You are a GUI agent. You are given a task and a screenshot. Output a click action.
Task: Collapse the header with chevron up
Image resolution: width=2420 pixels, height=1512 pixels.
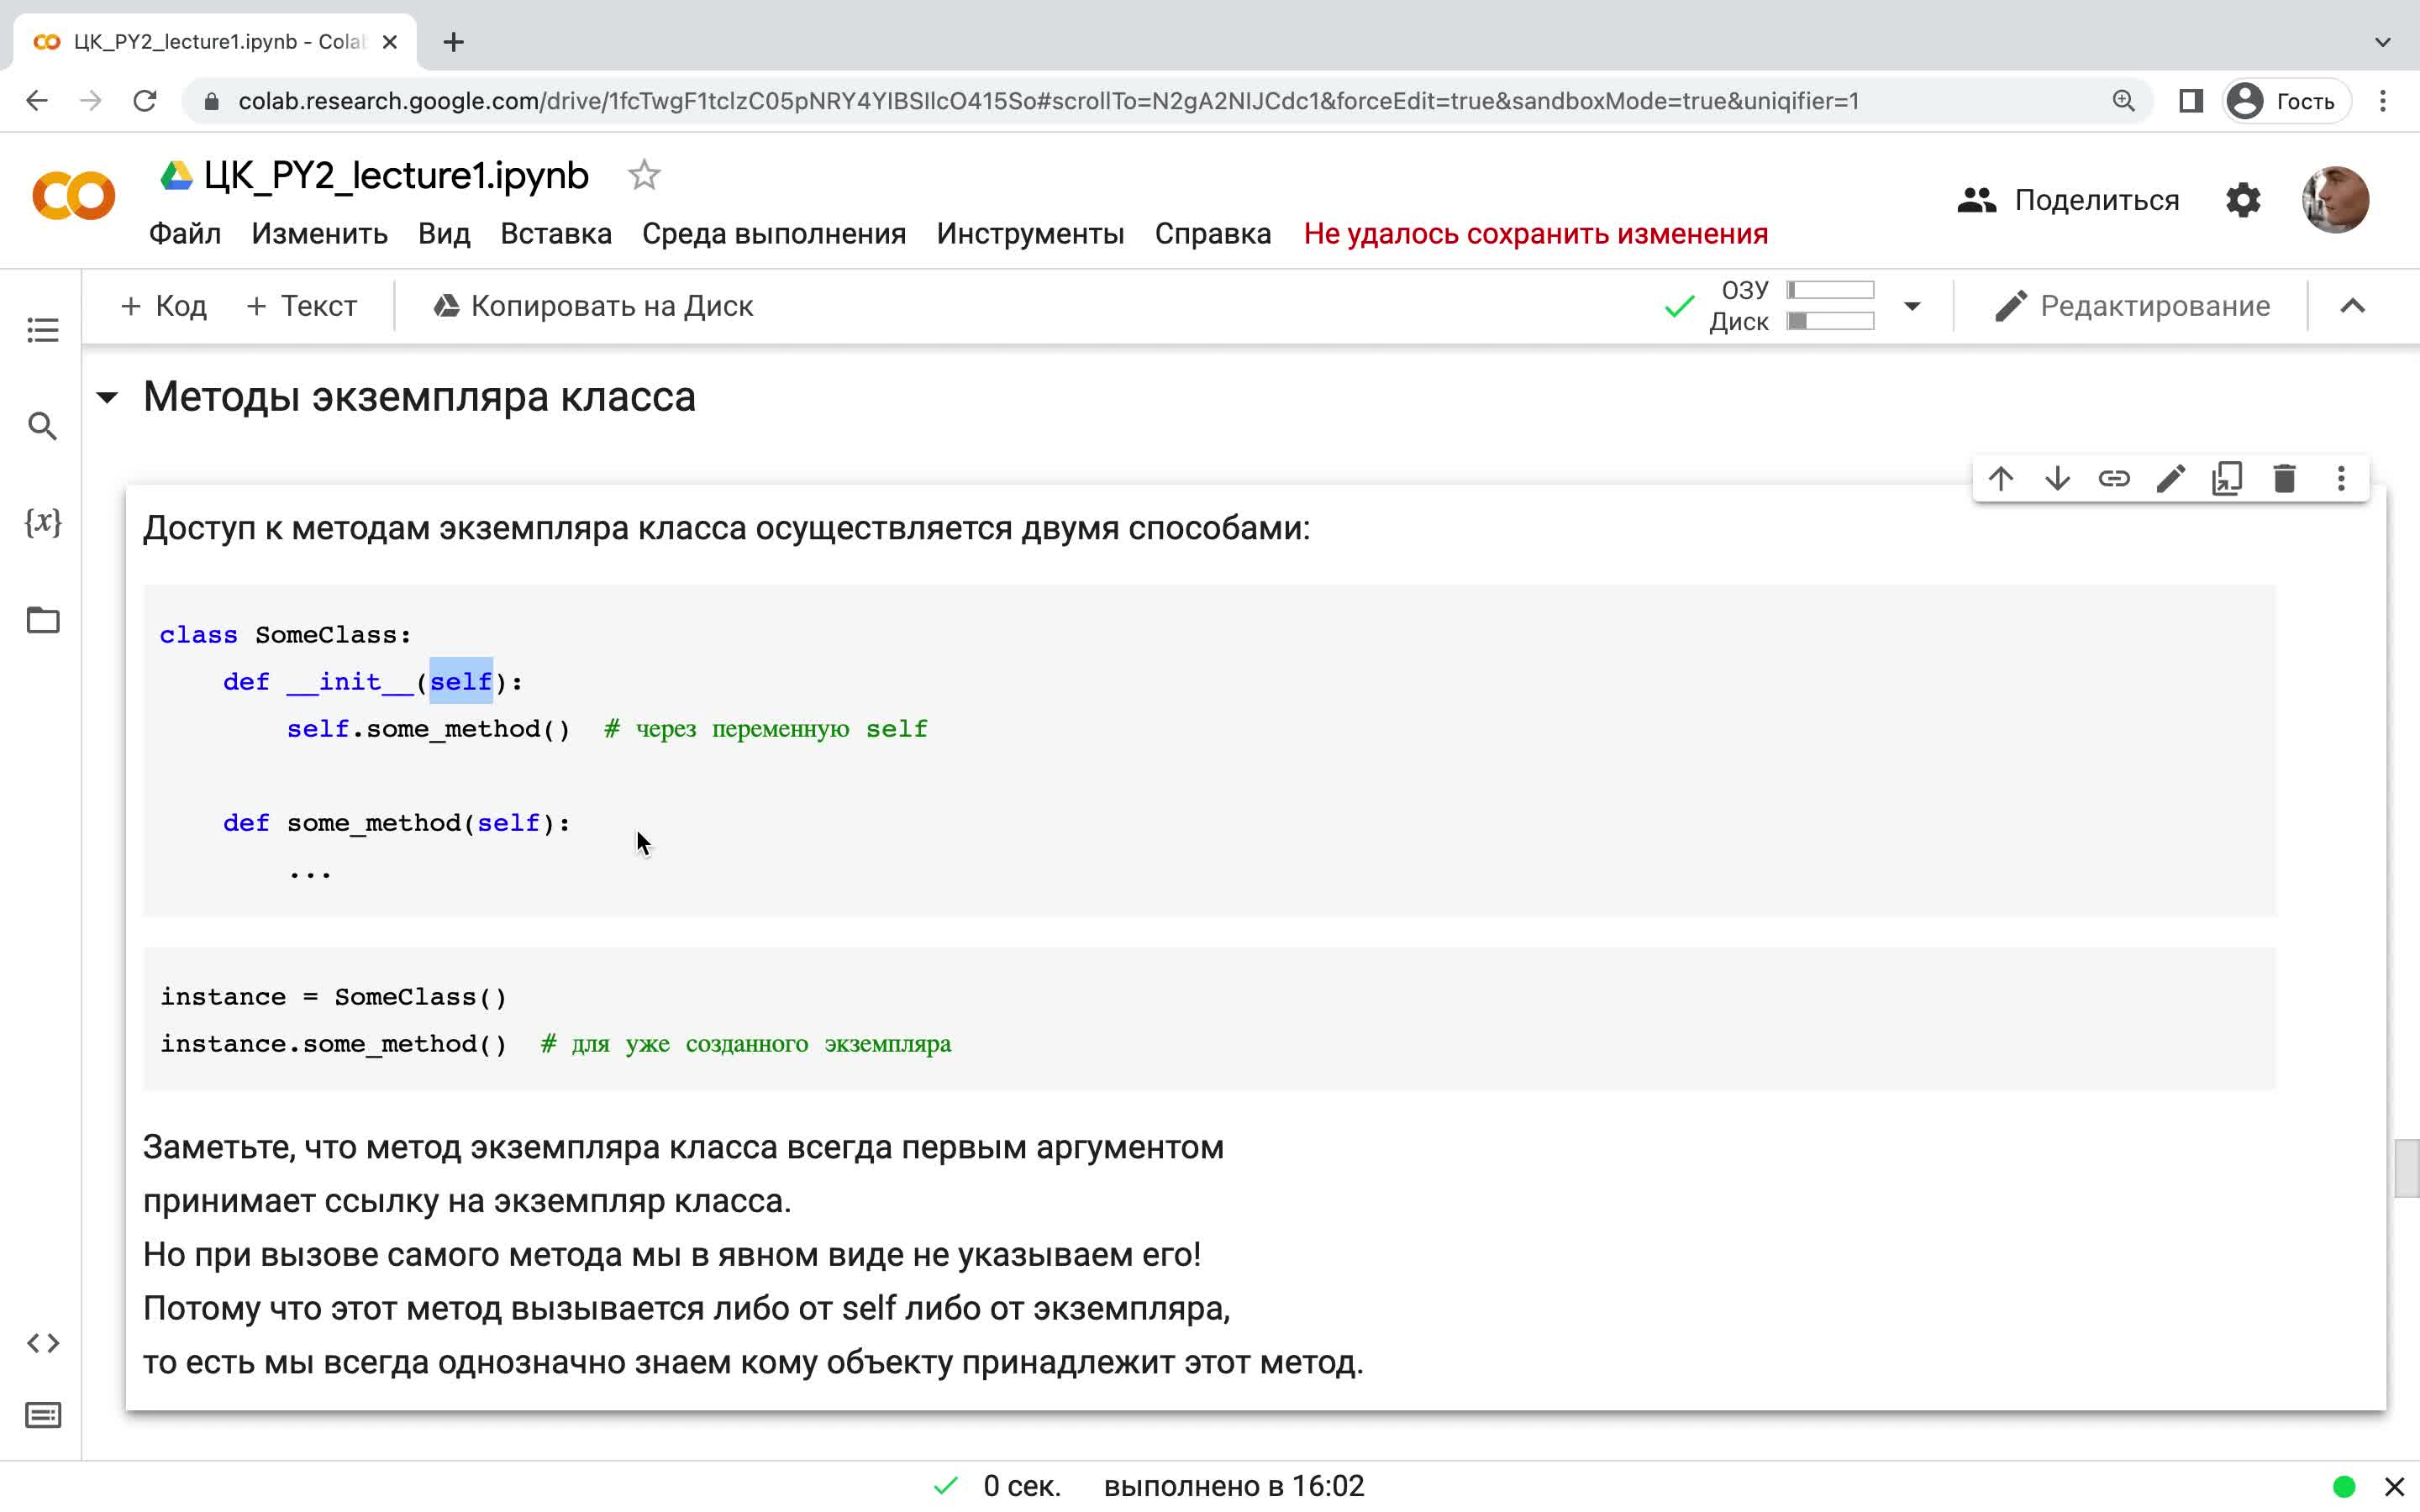[2353, 306]
